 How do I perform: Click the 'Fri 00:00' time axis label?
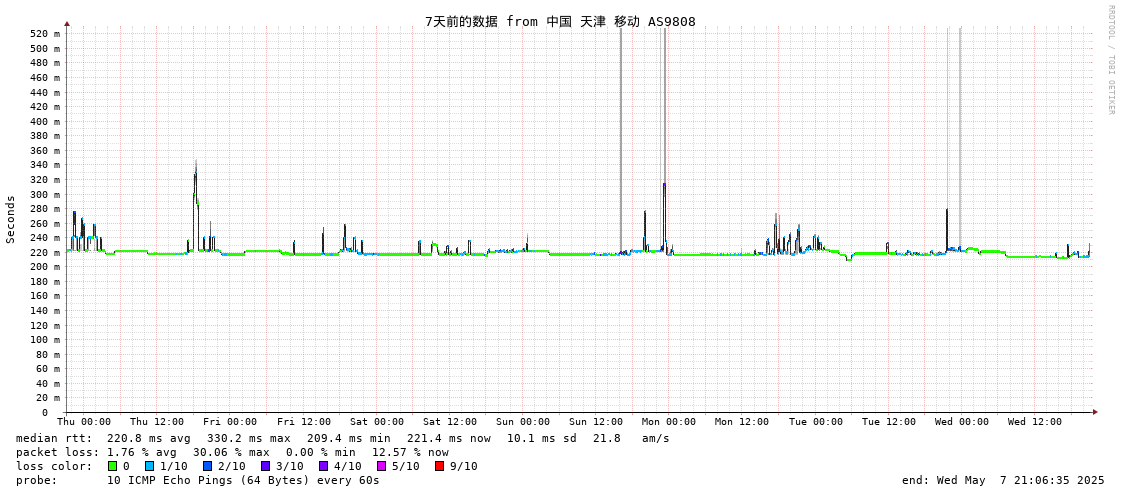(x=231, y=422)
